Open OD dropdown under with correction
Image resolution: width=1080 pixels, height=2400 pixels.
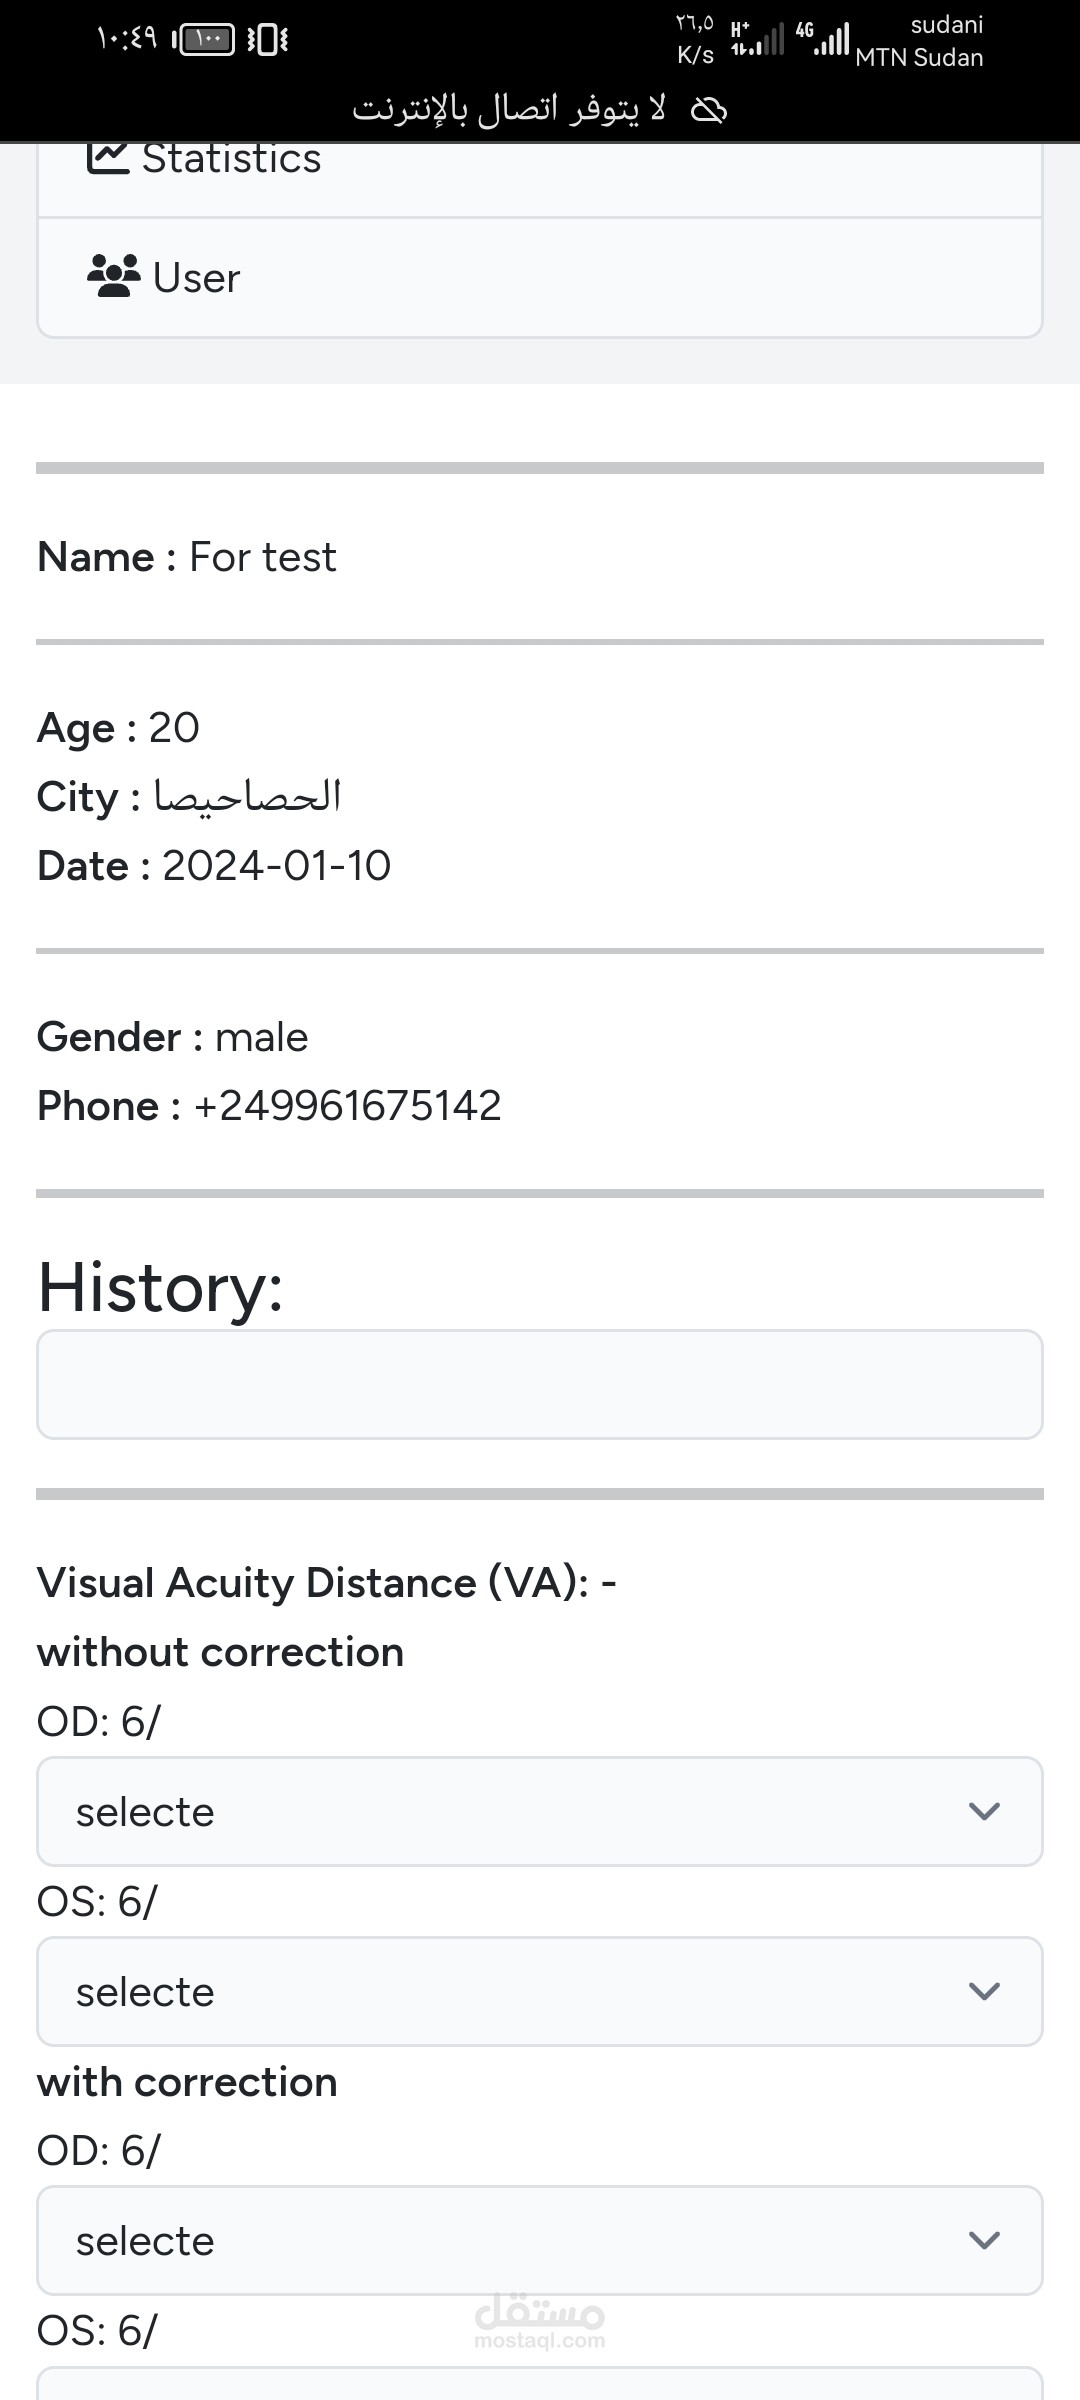point(540,2240)
